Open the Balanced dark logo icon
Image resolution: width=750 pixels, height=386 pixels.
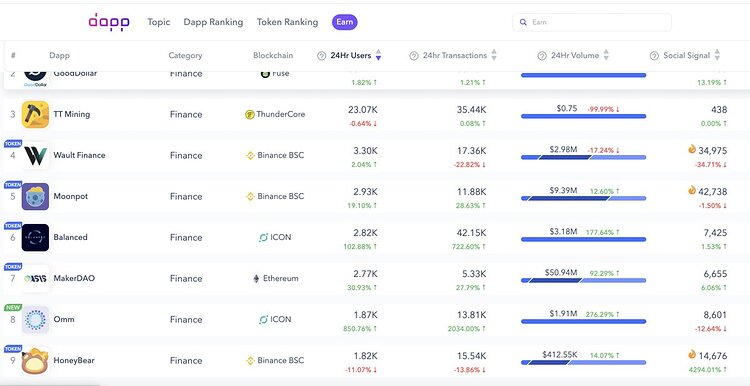[x=35, y=238]
